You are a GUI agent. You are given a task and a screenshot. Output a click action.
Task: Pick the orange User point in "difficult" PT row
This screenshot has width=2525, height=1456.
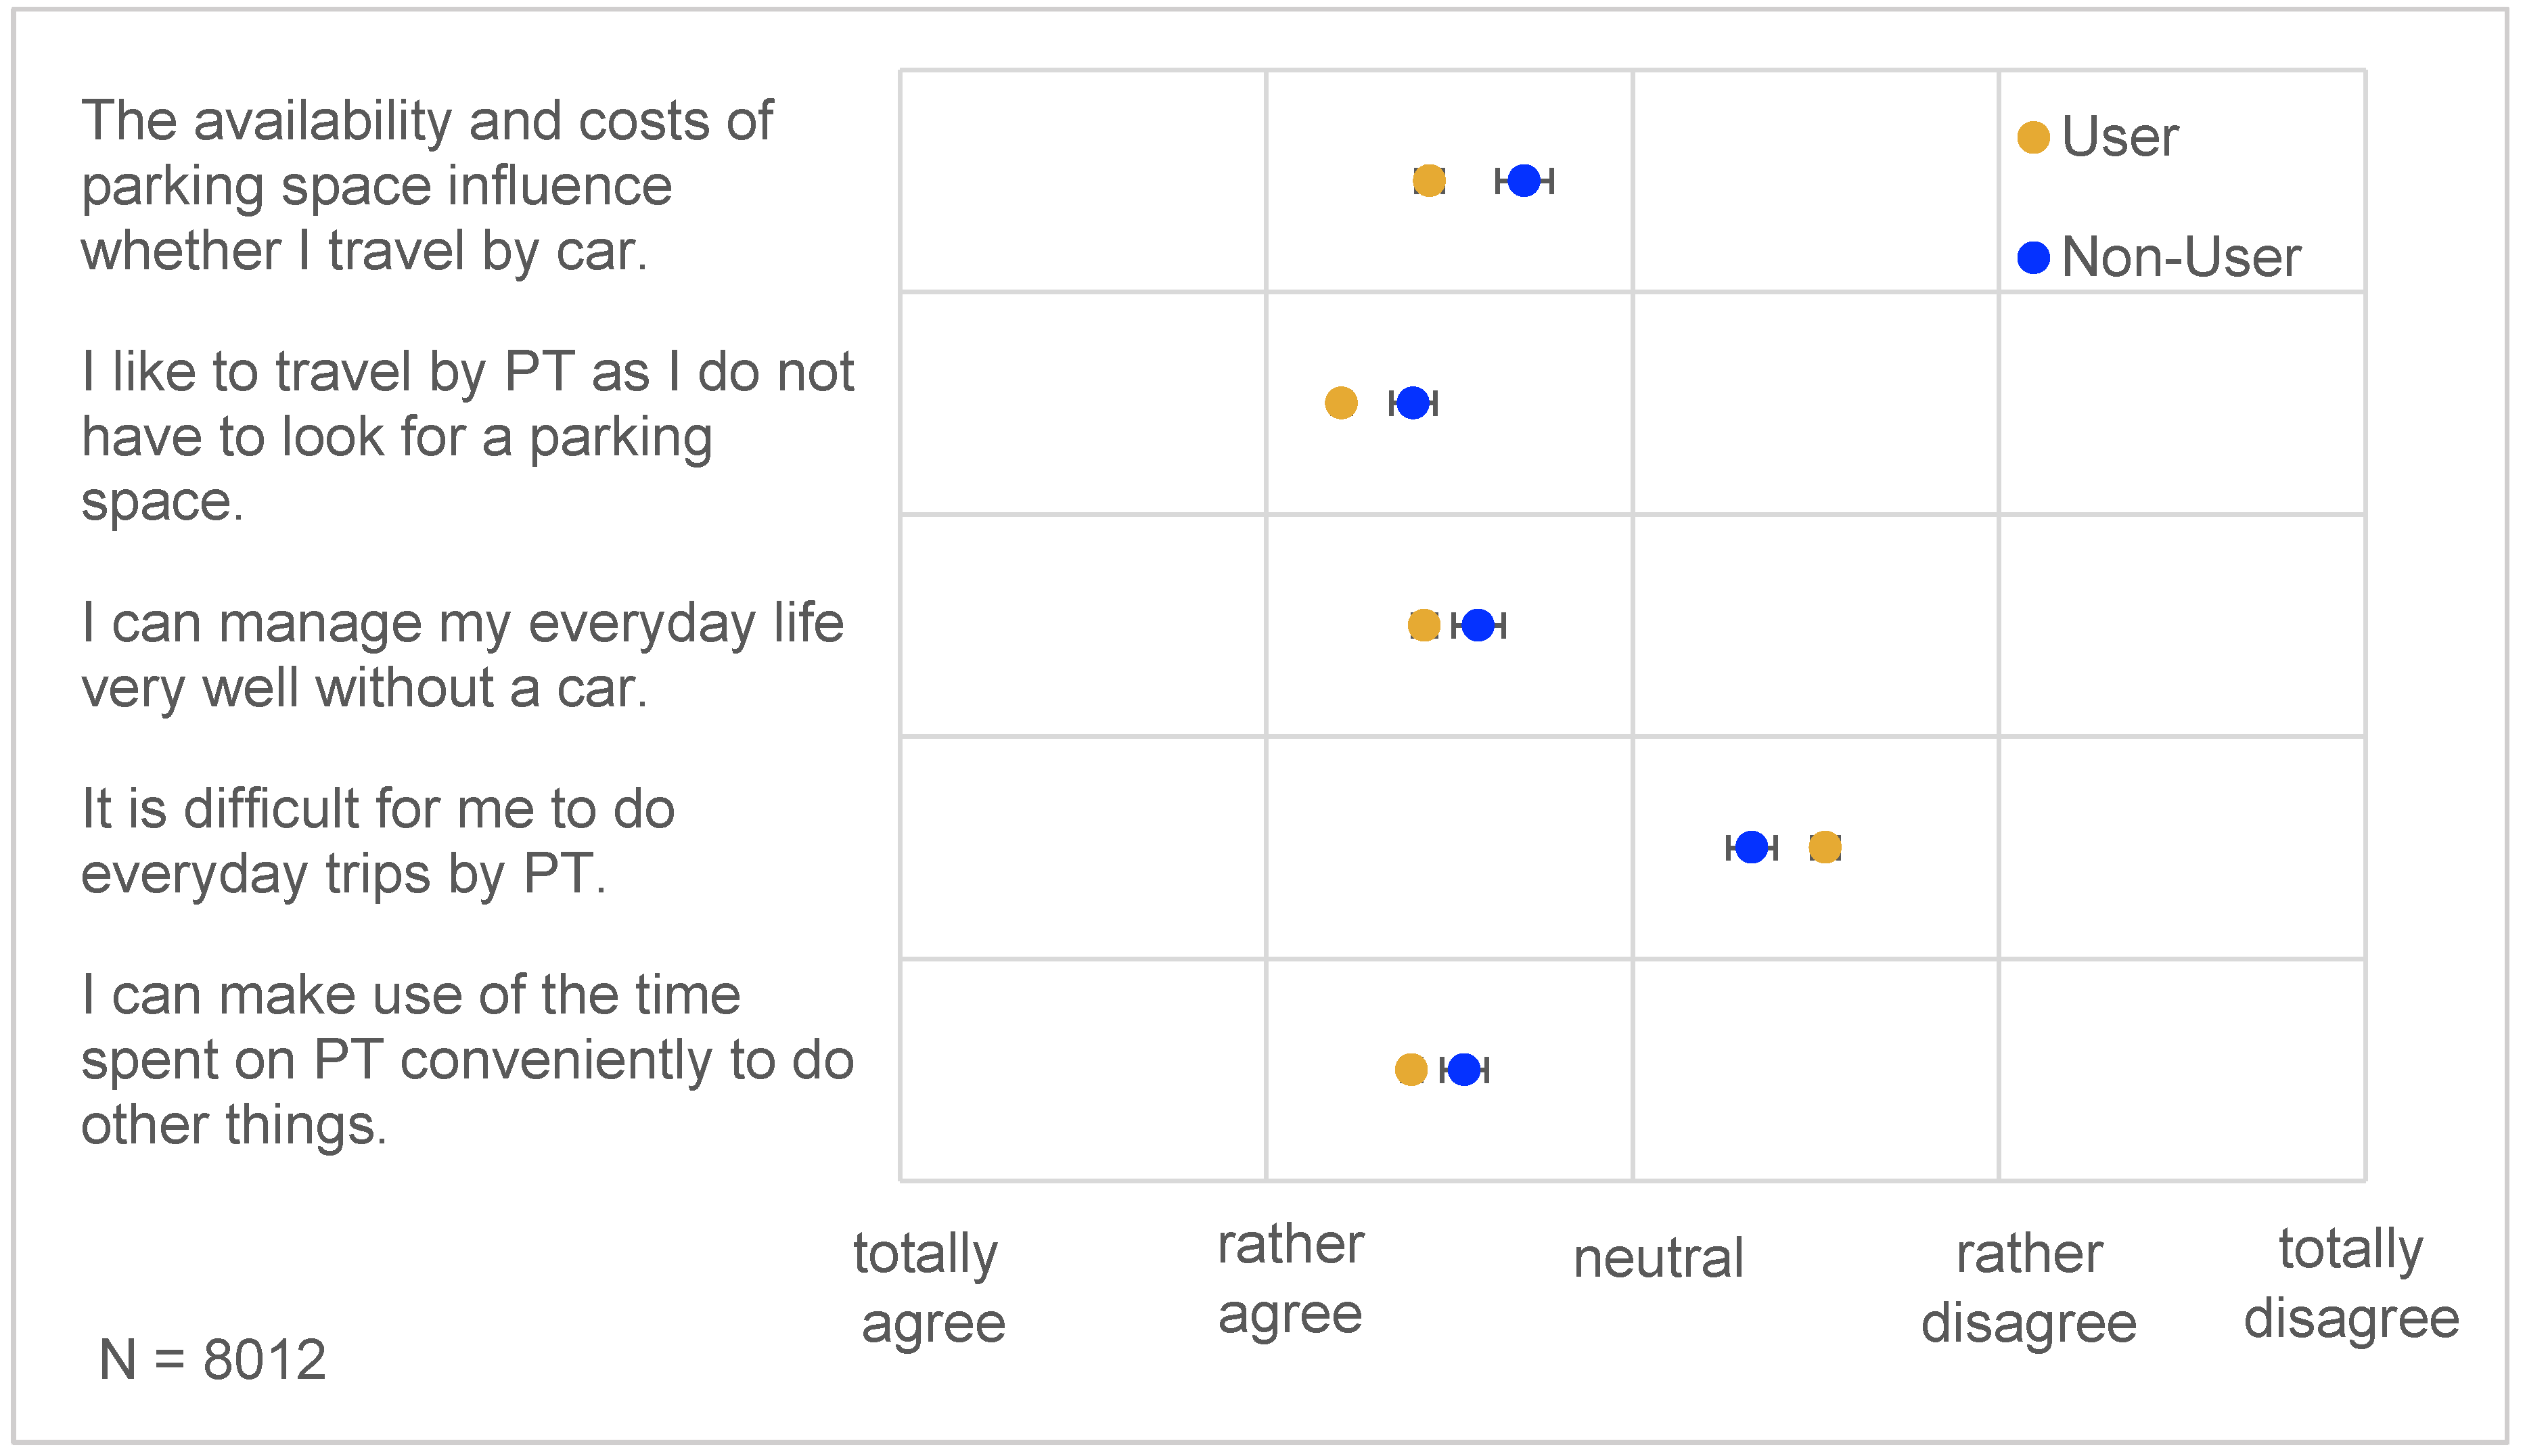point(1824,847)
